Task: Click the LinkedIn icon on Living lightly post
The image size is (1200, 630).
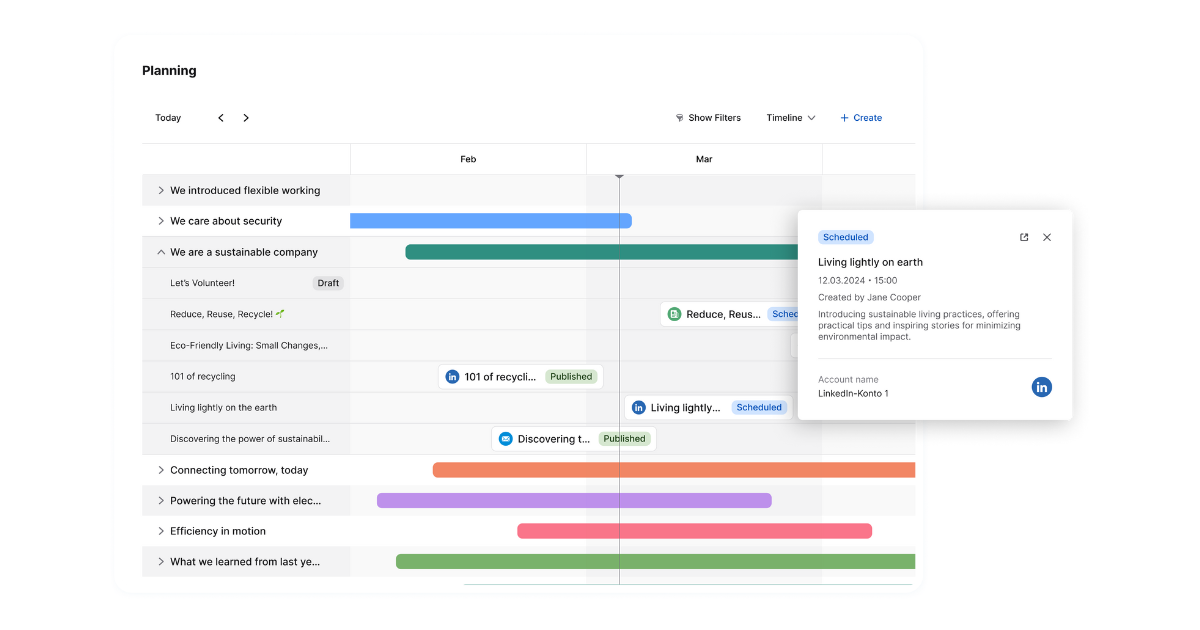Action: [x=638, y=407]
